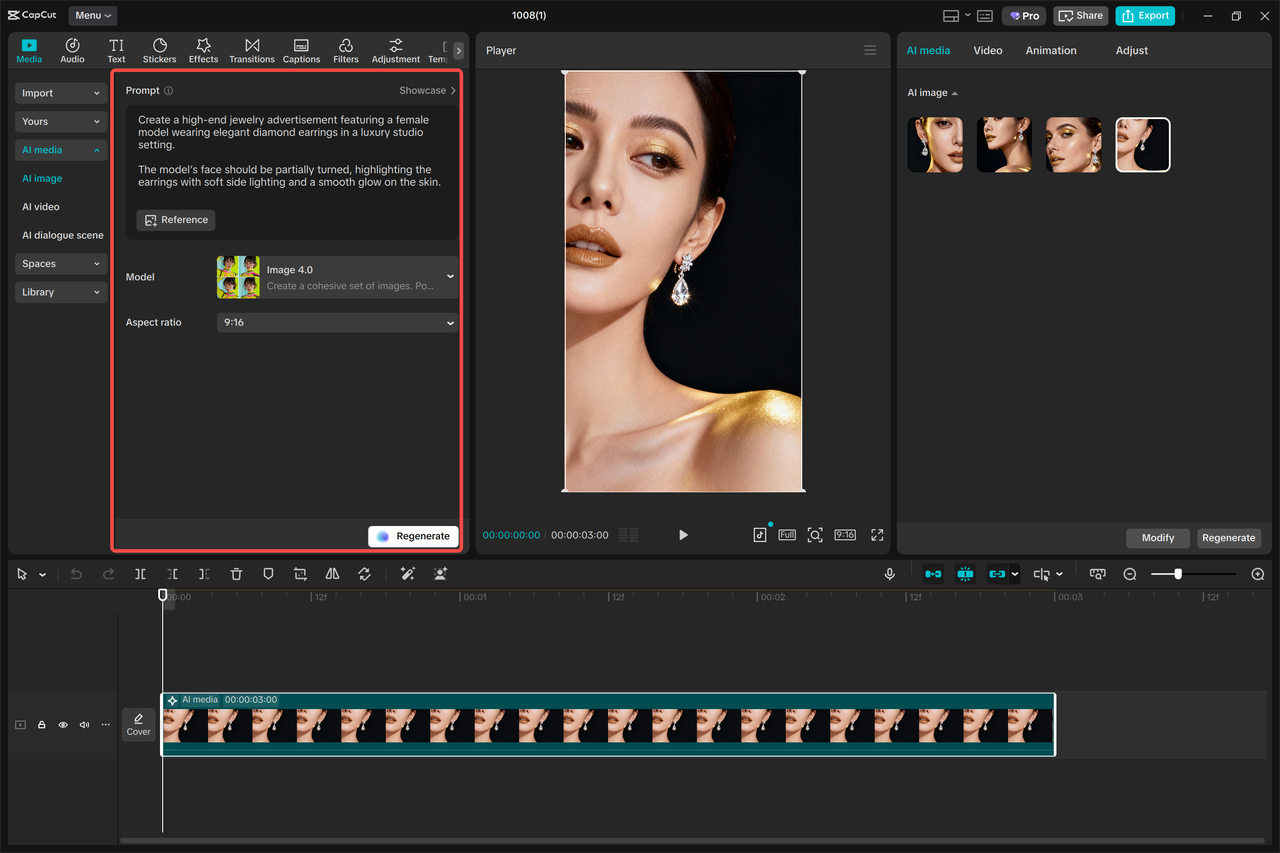This screenshot has height=853, width=1280.
Task: Click the Export button
Action: (1145, 16)
